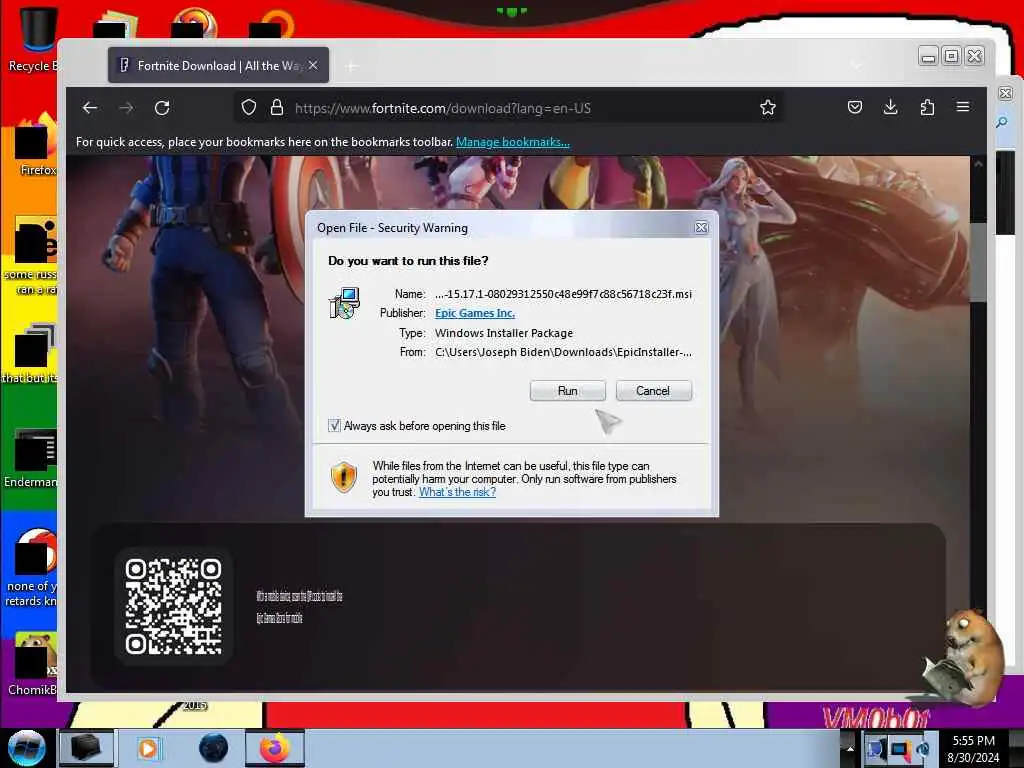The height and width of the screenshot is (768, 1024).
Task: Open the Epic Games Inc. publisher link
Action: [475, 313]
